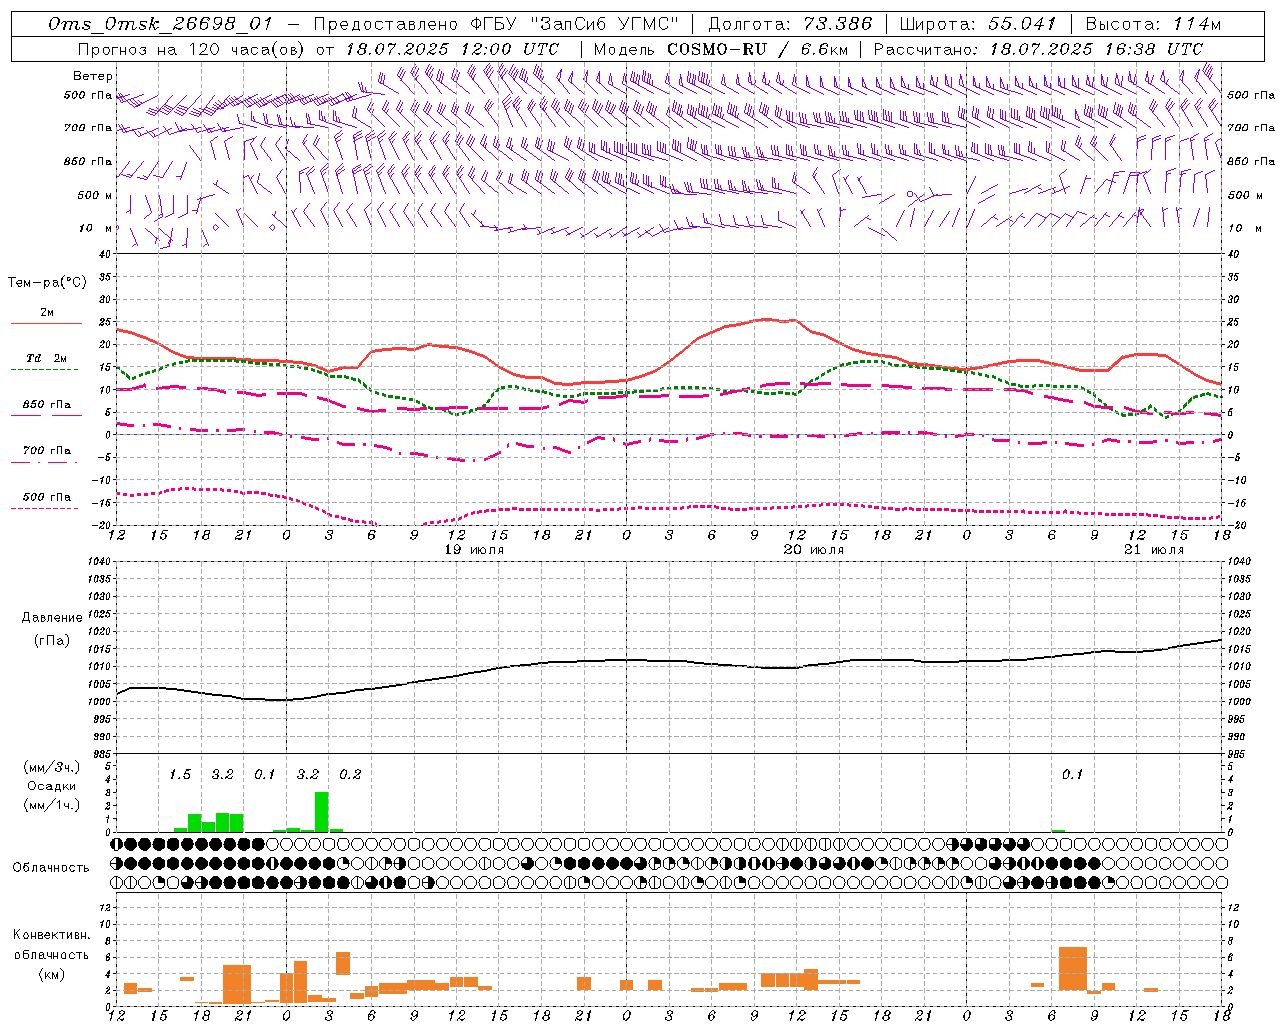1280x1024 pixels.
Task: Click the Td 2м legend label
Action: (47, 358)
